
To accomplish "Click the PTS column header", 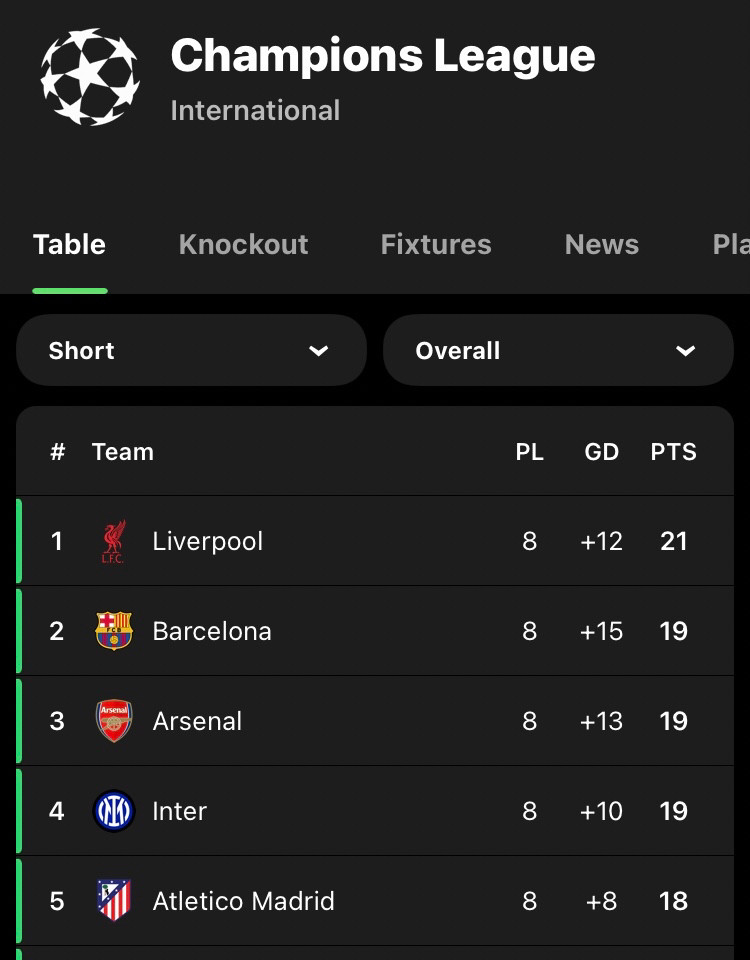I will click(673, 452).
